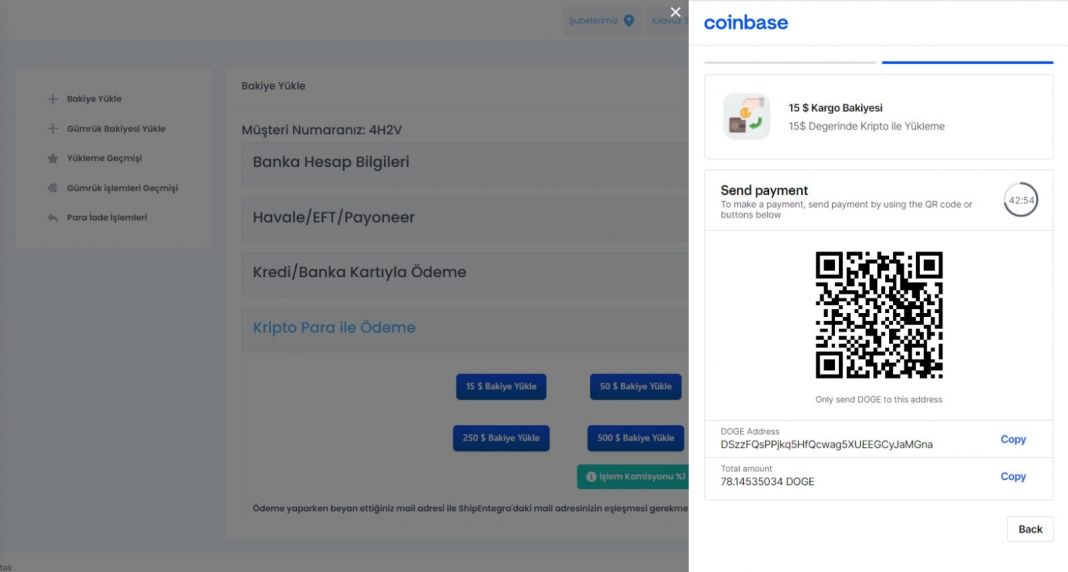Copy the total DOGE amount
This screenshot has width=1068, height=572.
pos(1013,476)
